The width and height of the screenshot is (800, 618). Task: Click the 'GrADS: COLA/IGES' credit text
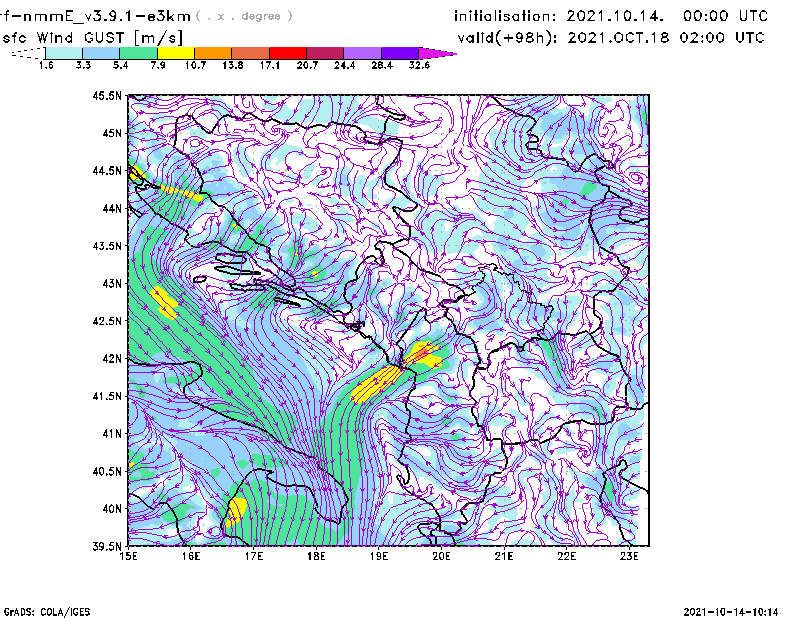pyautogui.click(x=47, y=612)
